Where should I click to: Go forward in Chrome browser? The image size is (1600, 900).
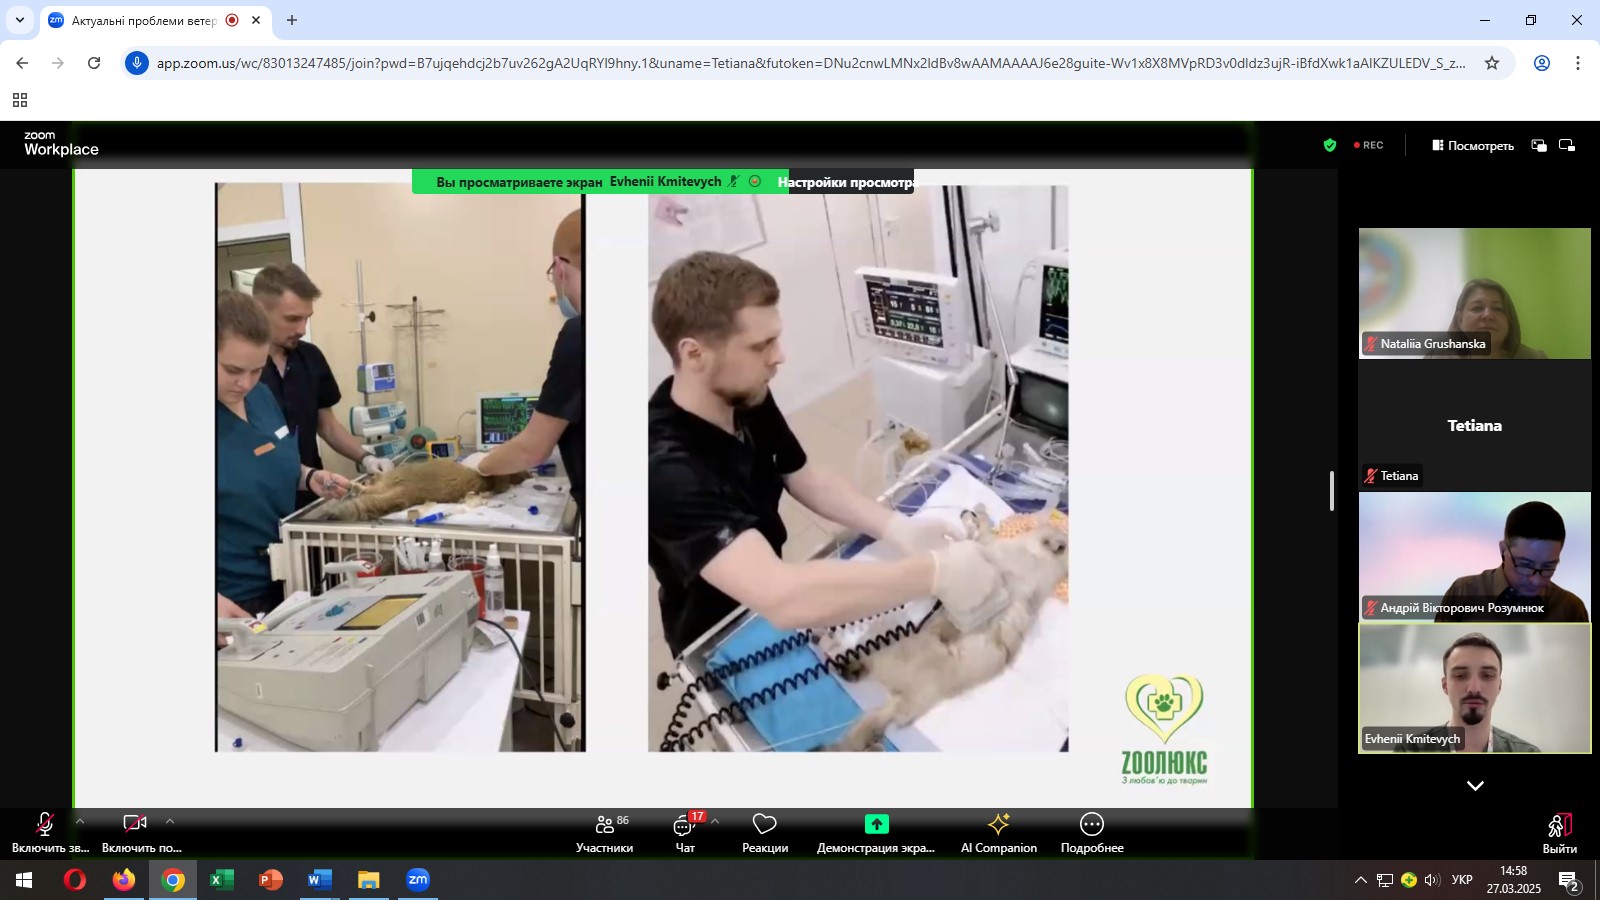pos(58,63)
